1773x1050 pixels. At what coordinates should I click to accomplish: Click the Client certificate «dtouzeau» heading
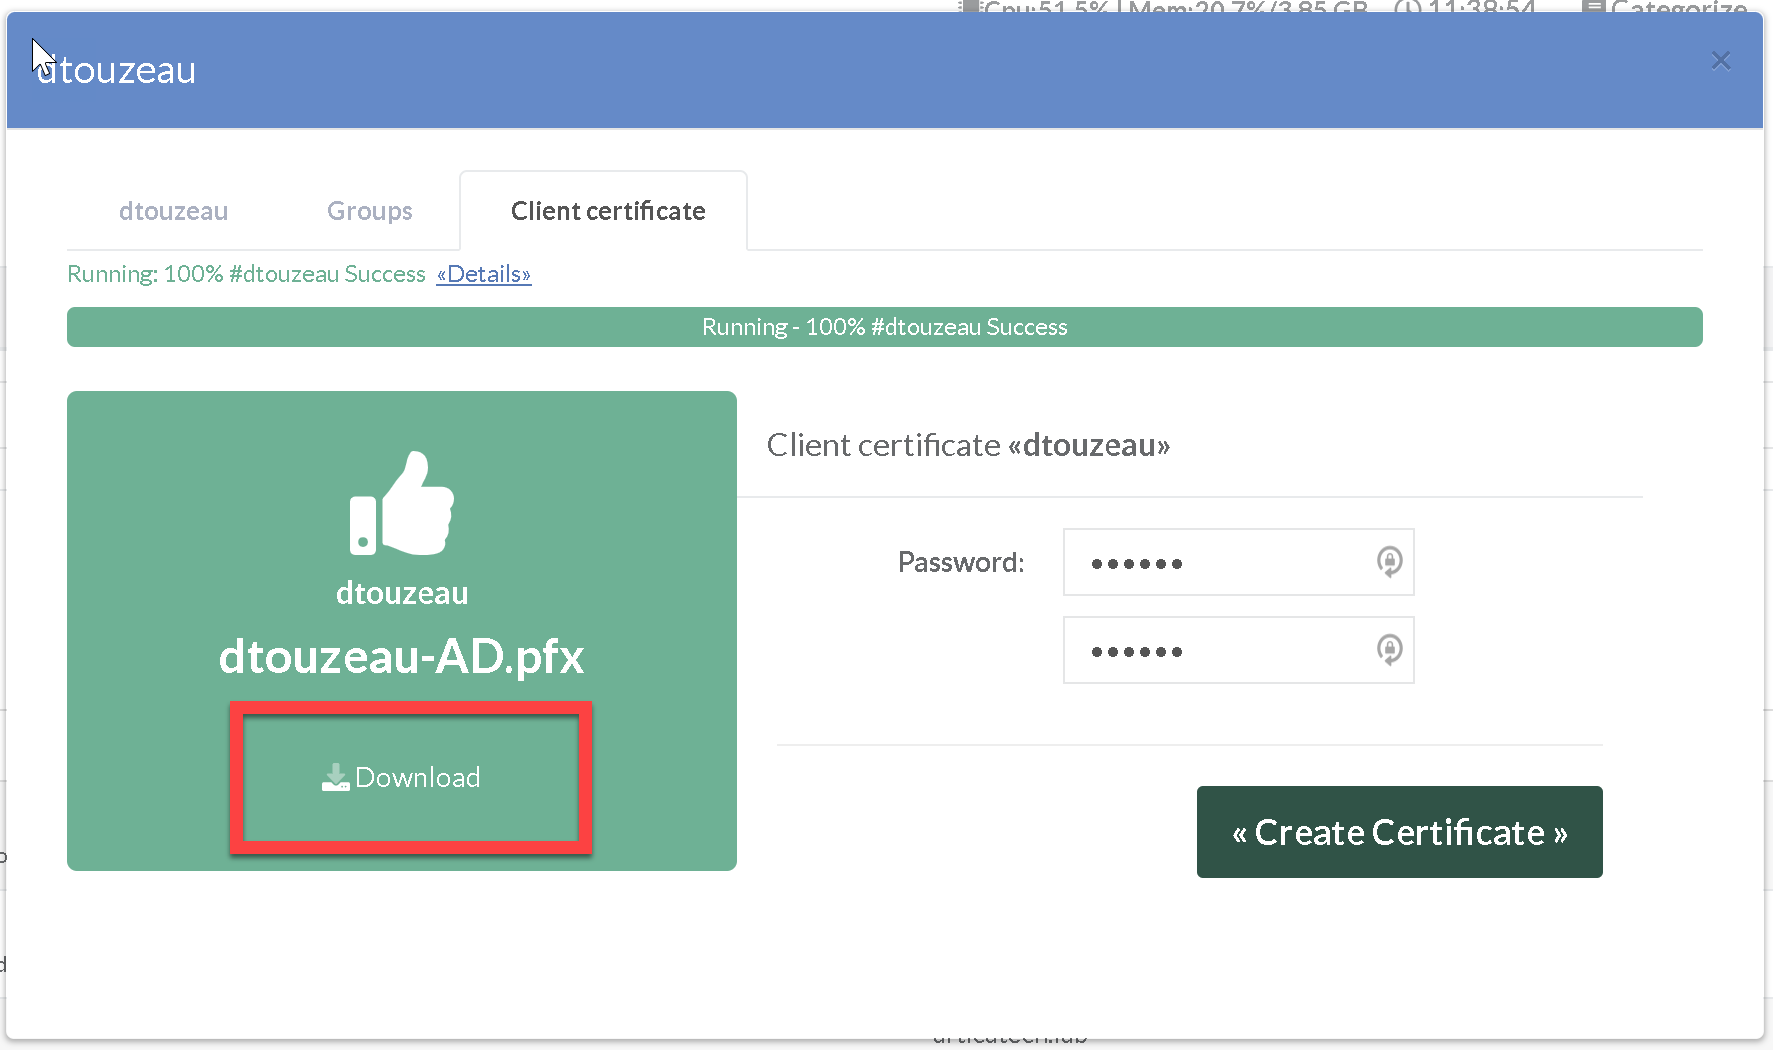[x=967, y=445]
